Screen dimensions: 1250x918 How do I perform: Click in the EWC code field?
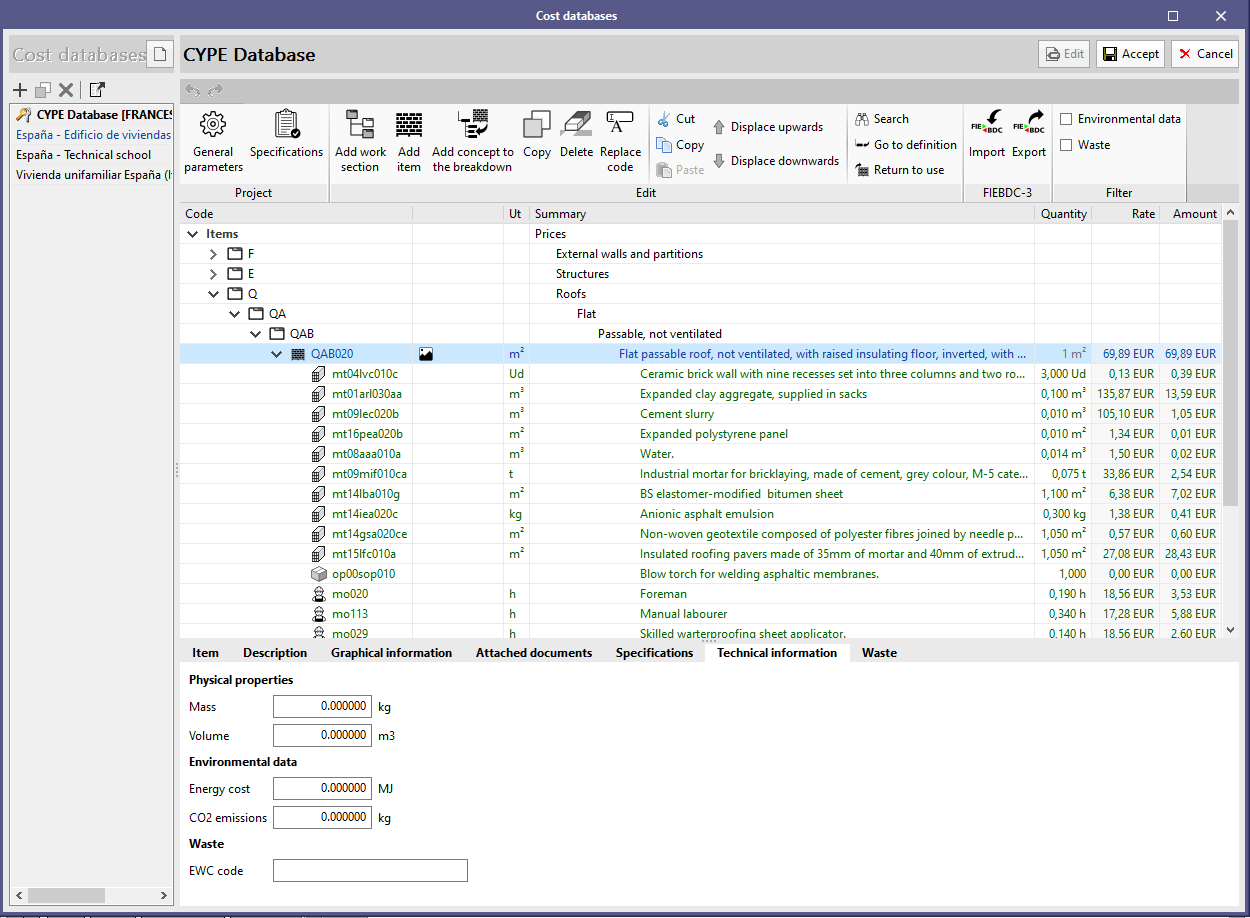(370, 871)
